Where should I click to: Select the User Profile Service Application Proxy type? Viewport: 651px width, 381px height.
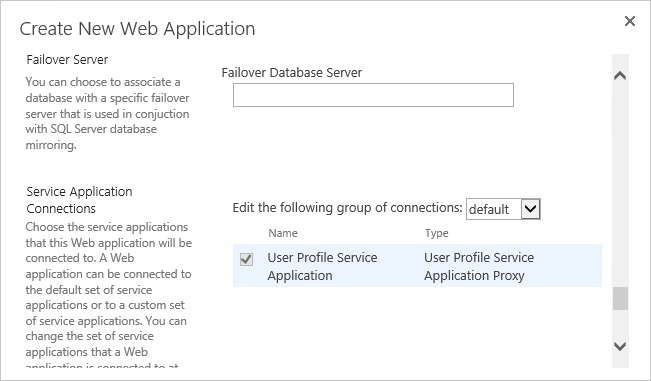point(479,266)
